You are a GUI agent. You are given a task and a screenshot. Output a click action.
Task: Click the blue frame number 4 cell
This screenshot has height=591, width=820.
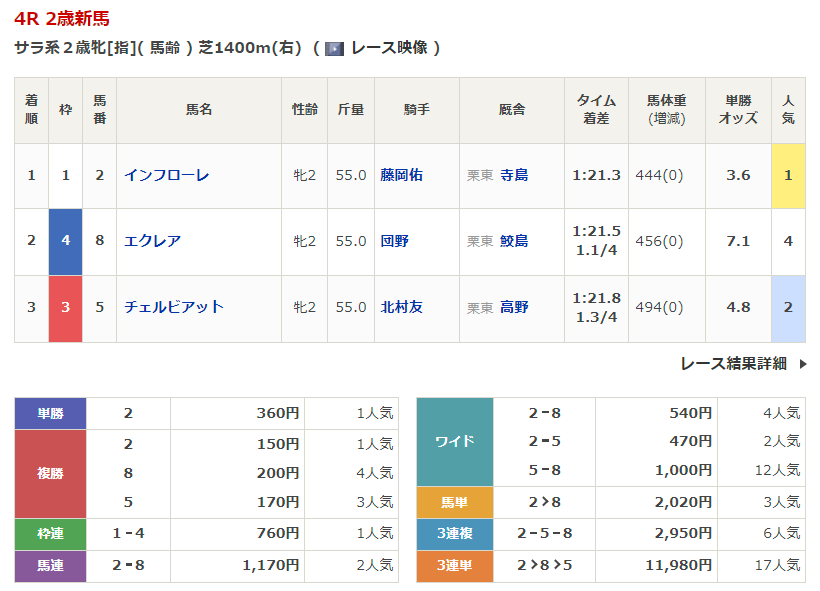pos(66,241)
